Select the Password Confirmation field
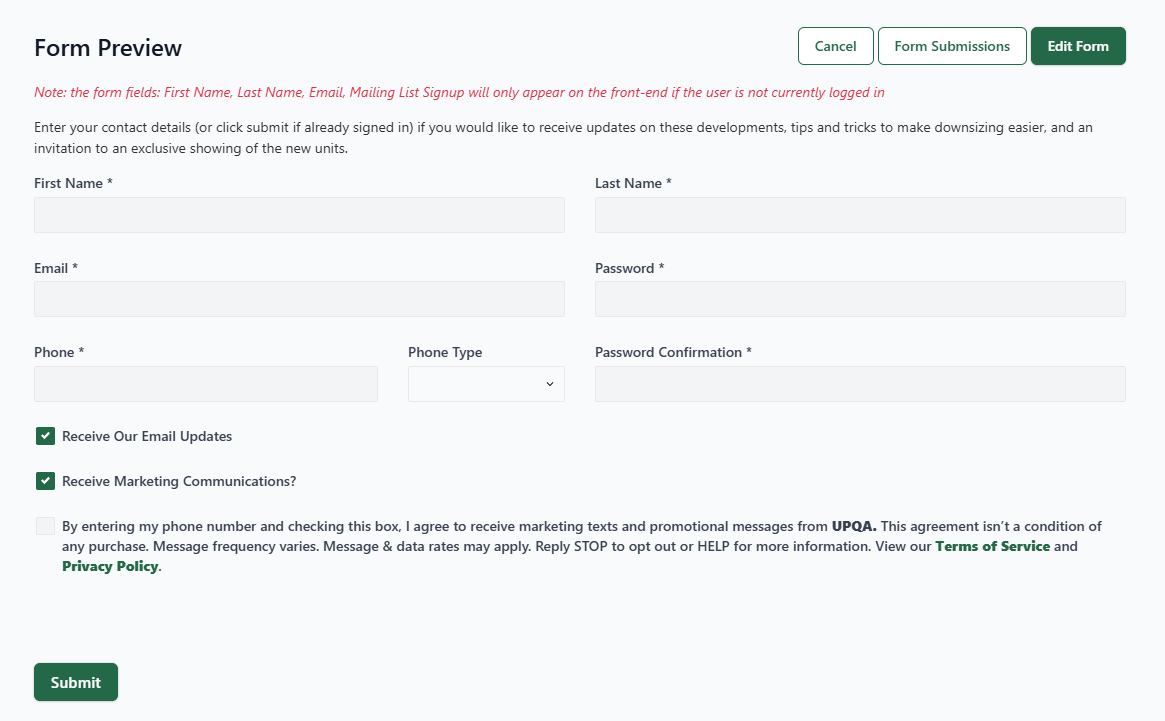Image resolution: width=1165 pixels, height=721 pixels. point(860,383)
